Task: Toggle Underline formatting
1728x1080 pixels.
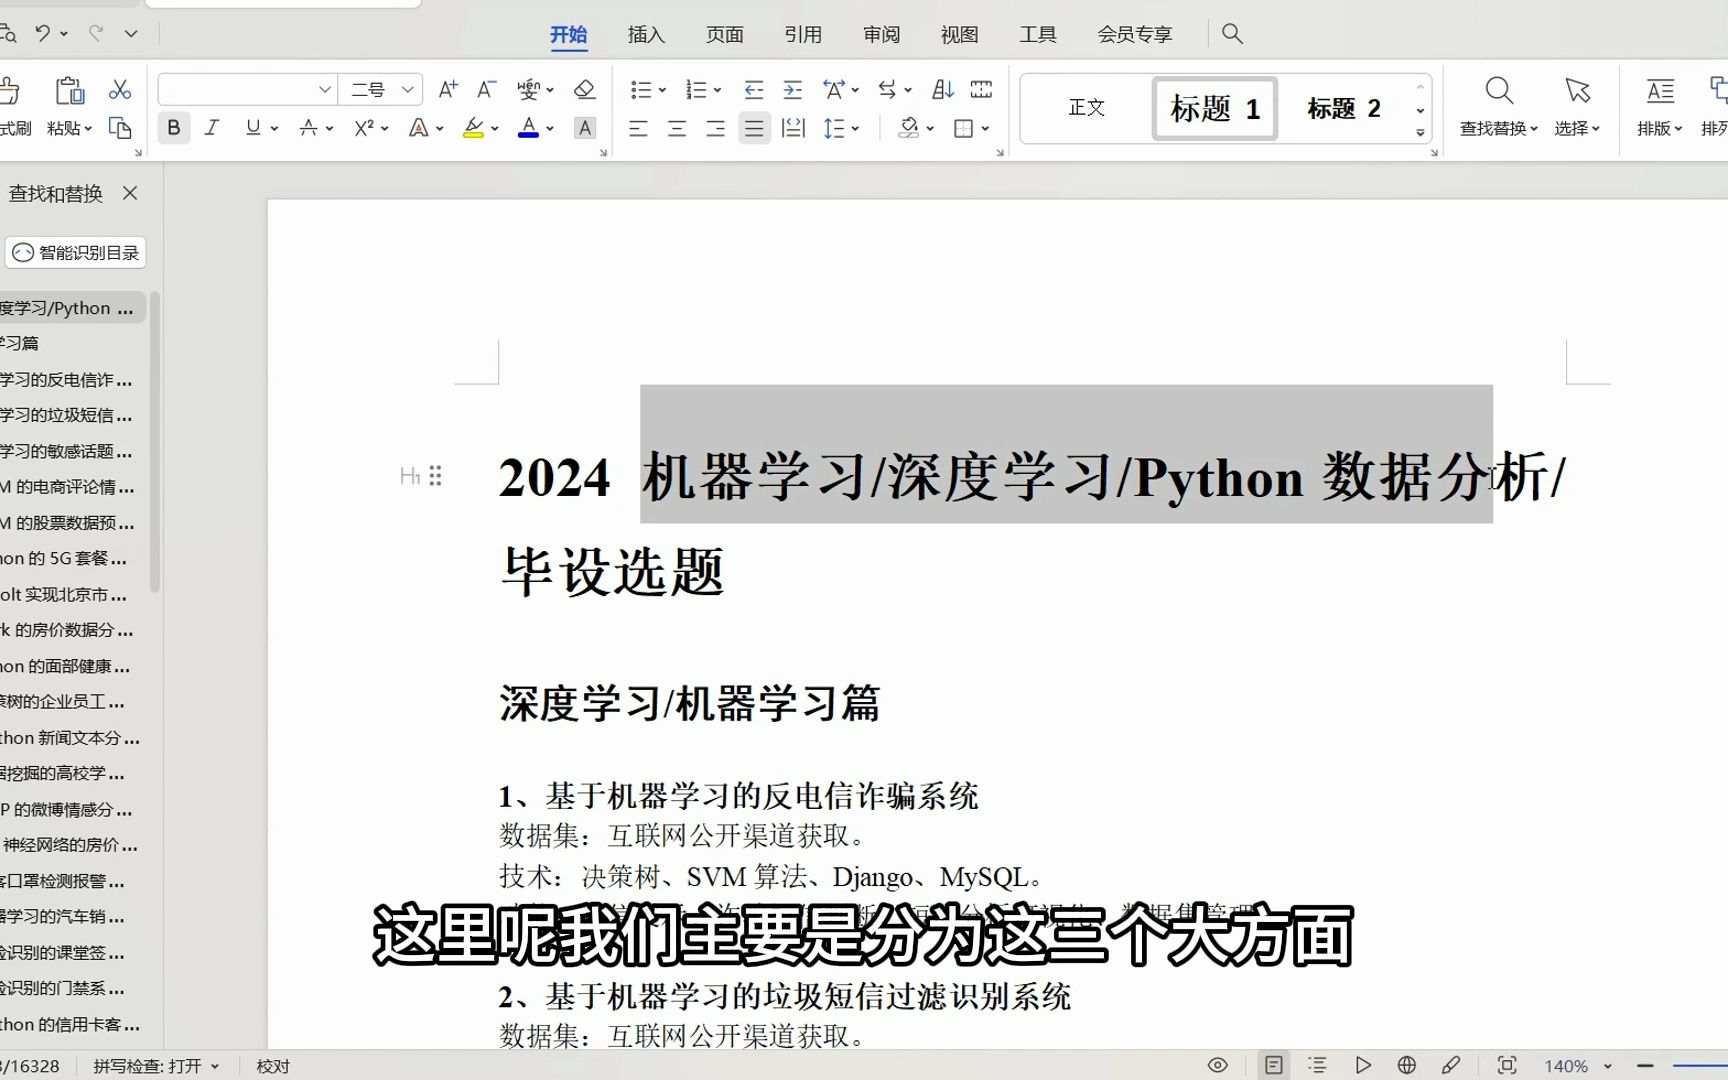Action: click(x=253, y=128)
